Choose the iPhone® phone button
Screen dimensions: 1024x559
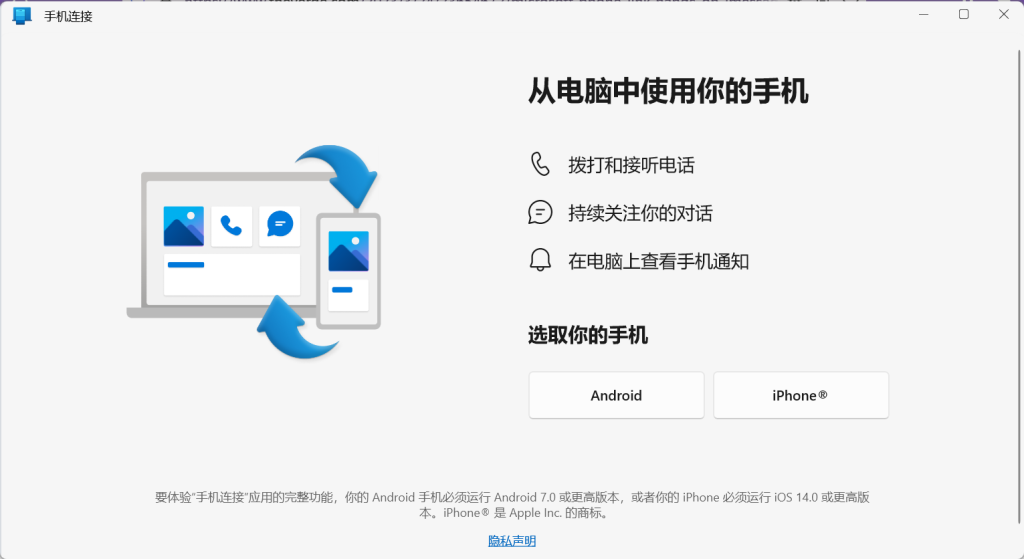pyautogui.click(x=801, y=395)
